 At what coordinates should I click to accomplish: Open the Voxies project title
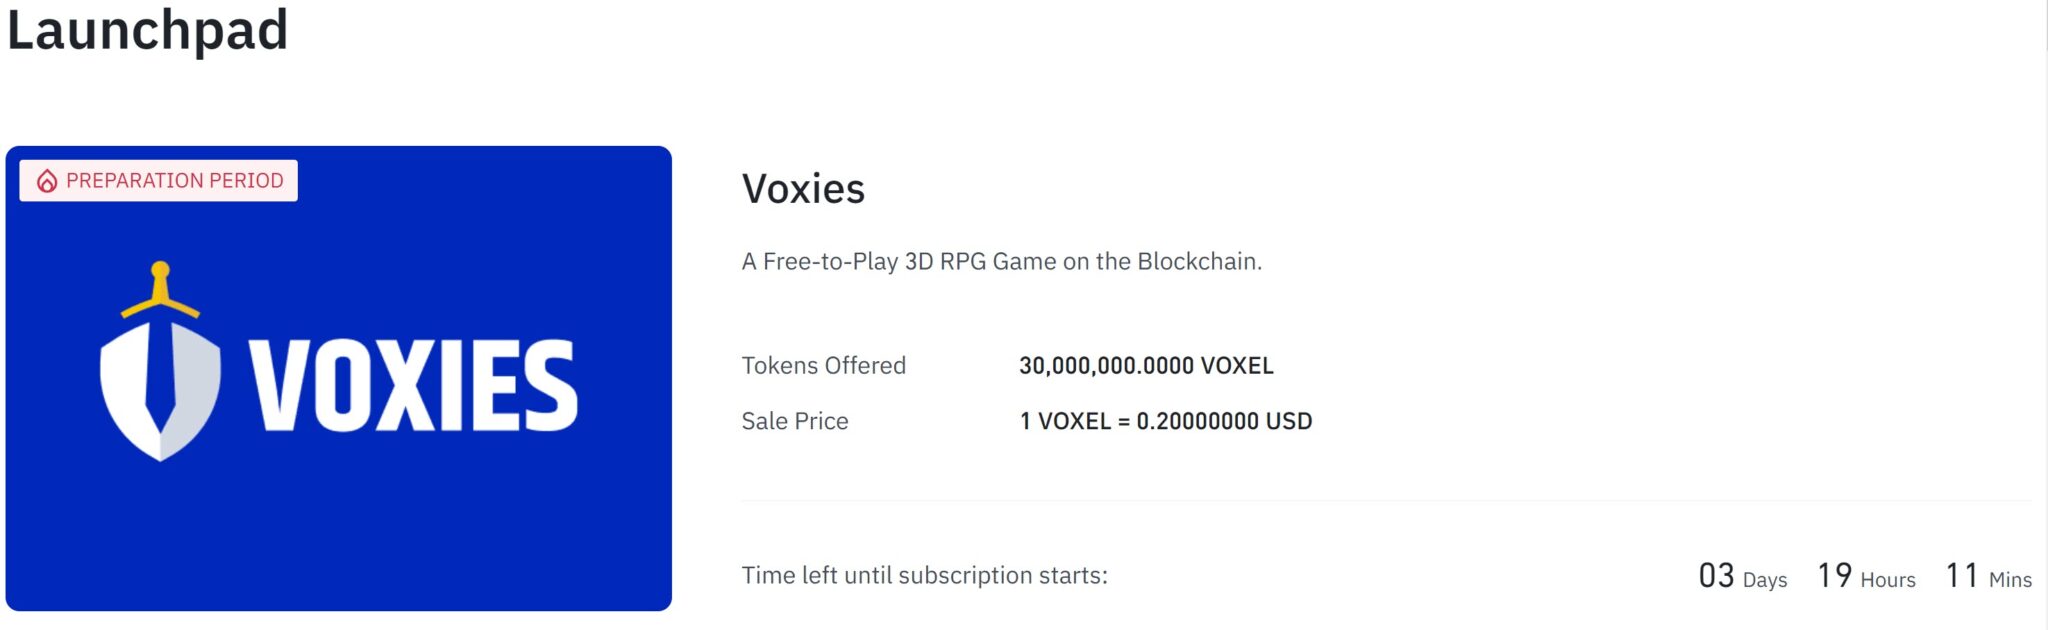tap(803, 189)
